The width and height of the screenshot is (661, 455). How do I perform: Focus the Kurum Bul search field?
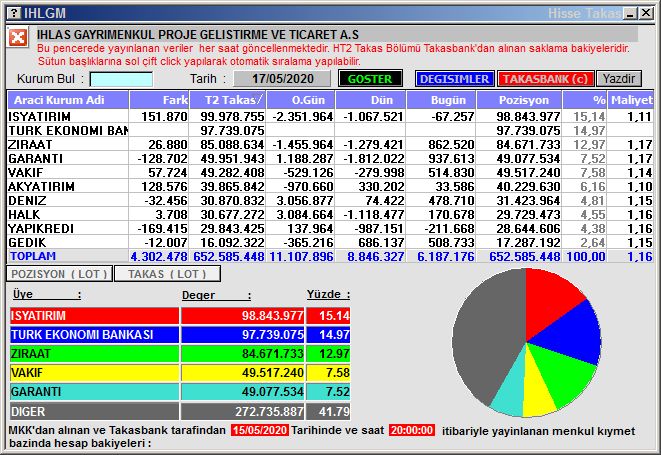[121, 79]
